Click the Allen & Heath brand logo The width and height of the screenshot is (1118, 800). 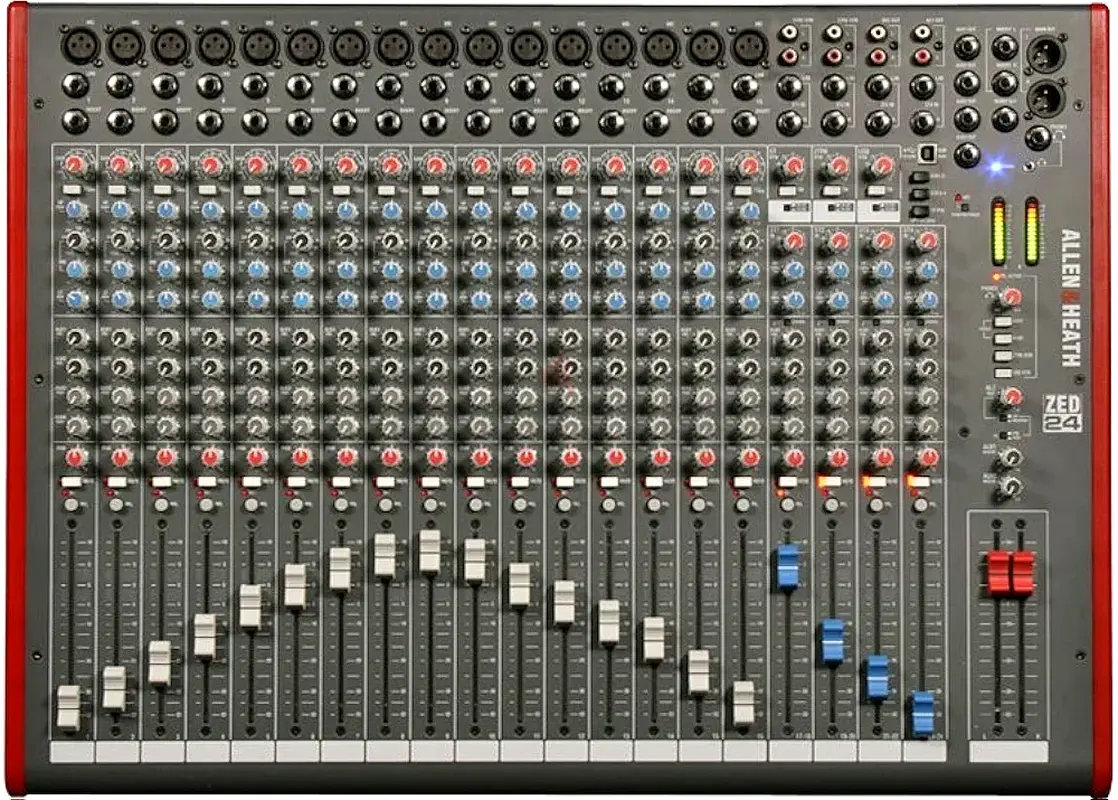[x=1069, y=298]
